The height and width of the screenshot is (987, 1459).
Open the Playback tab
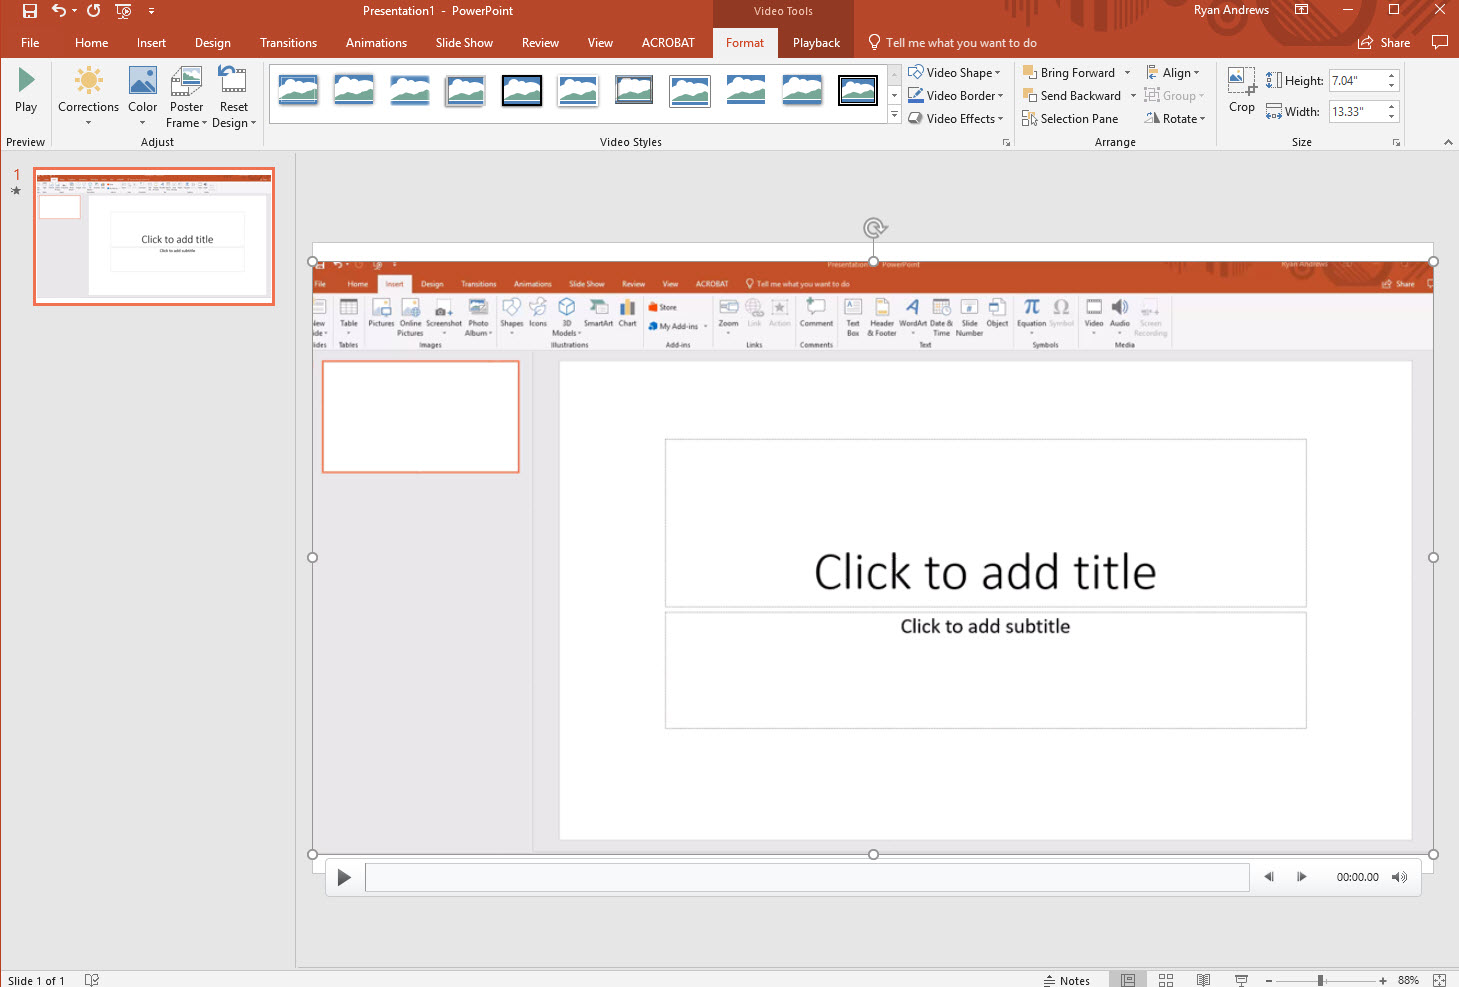point(816,43)
